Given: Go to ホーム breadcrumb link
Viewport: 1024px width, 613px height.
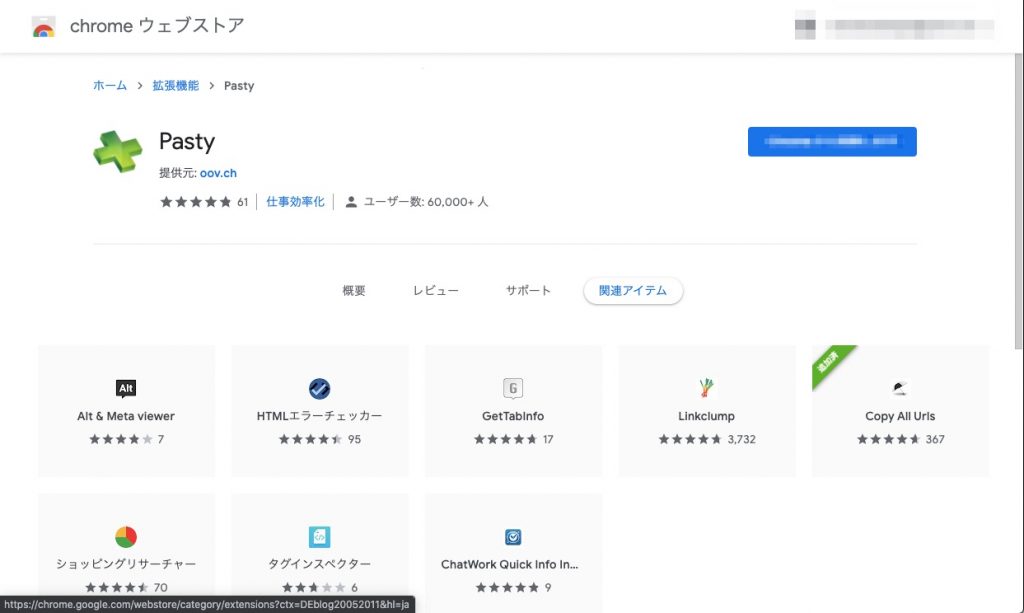Looking at the screenshot, I should tap(110, 86).
